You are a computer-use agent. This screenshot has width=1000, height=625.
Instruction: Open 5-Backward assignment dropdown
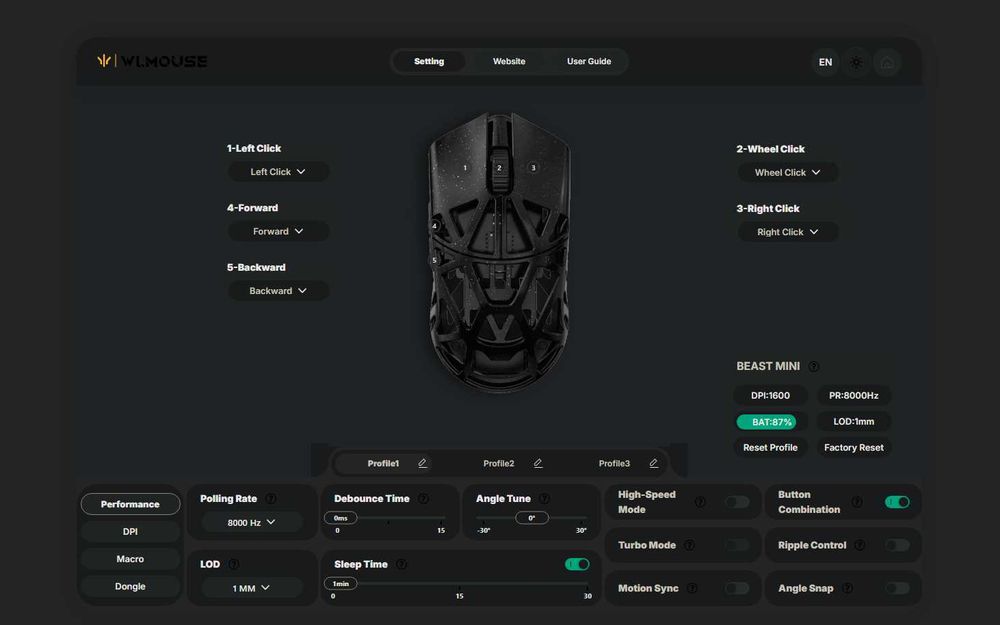tap(279, 291)
